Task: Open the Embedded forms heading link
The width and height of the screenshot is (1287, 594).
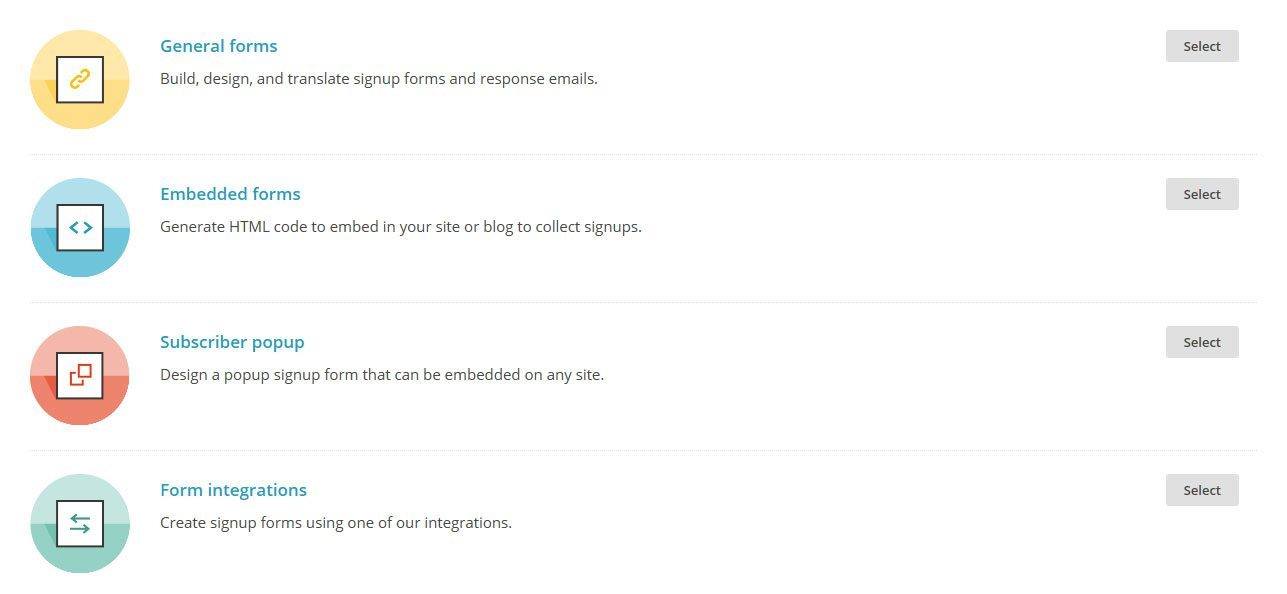Action: click(x=230, y=194)
